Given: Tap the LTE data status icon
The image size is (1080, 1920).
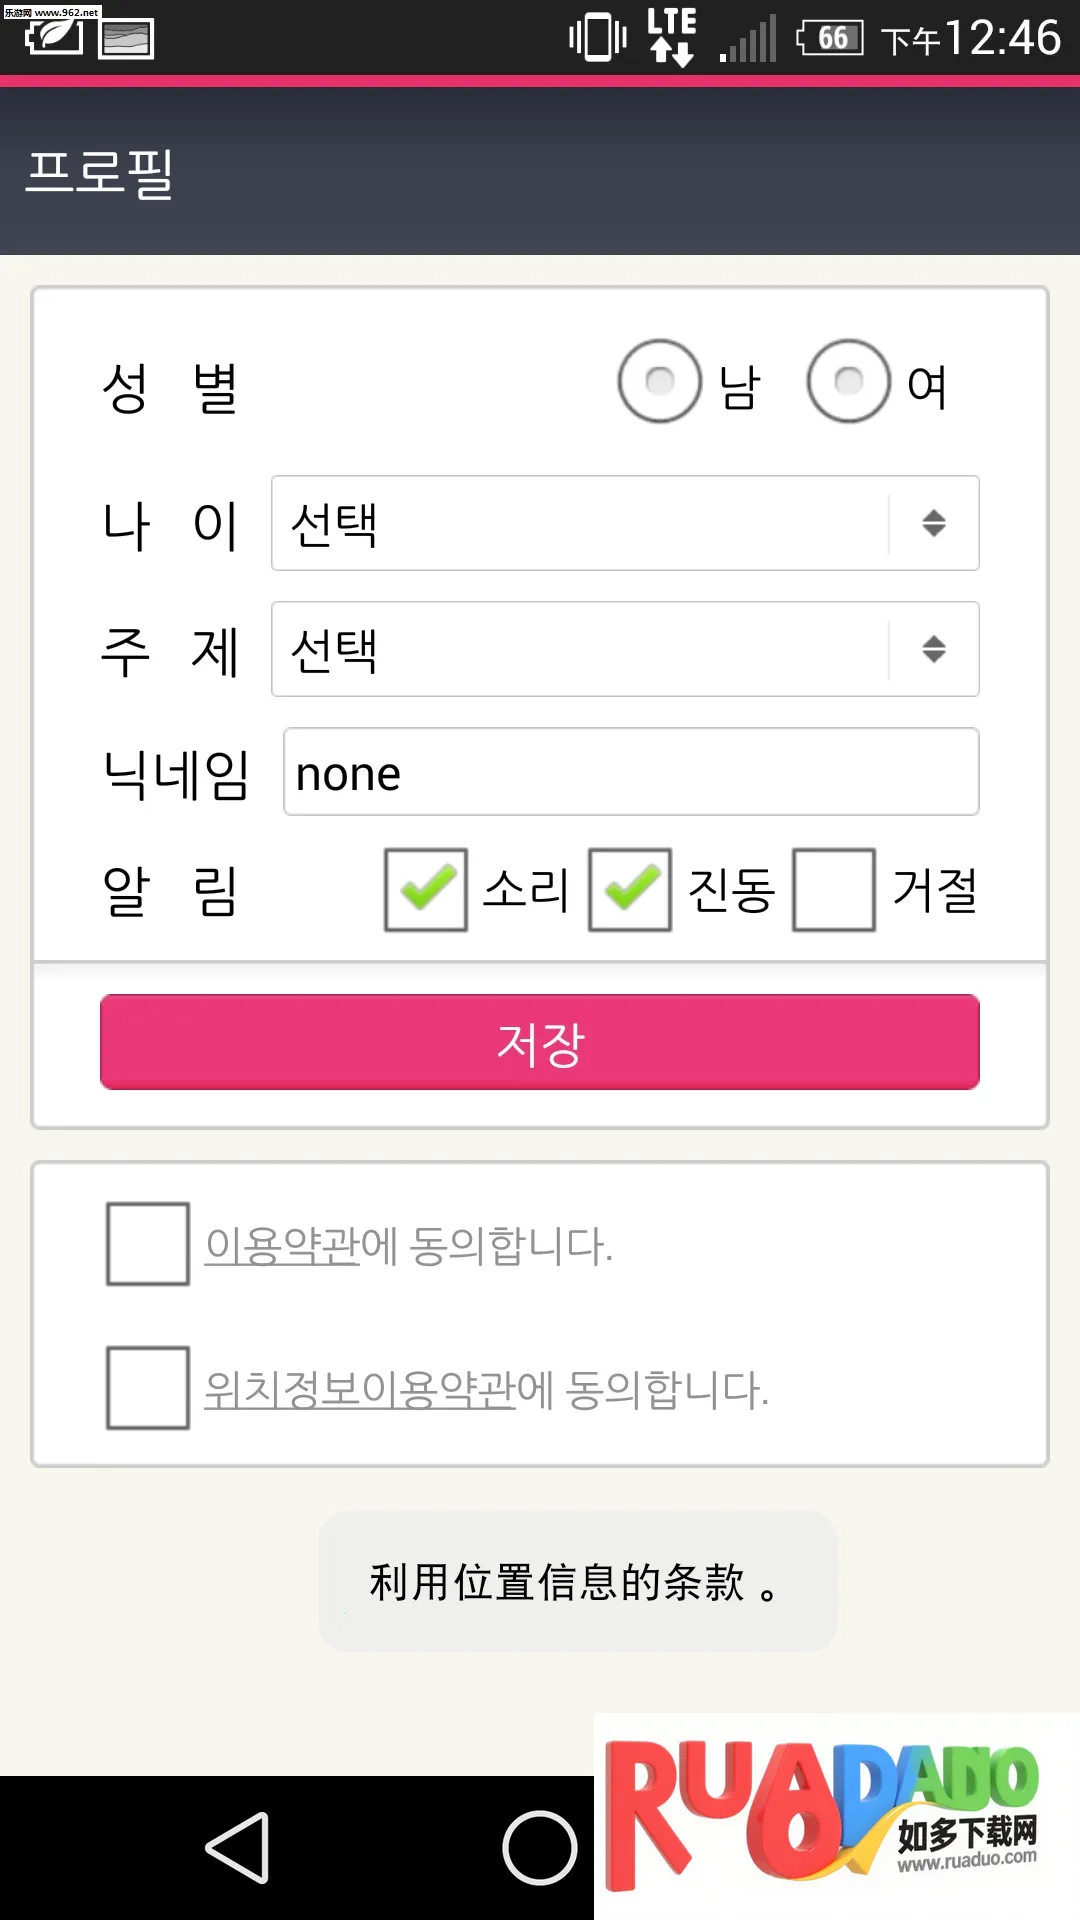Looking at the screenshot, I should pos(671,37).
